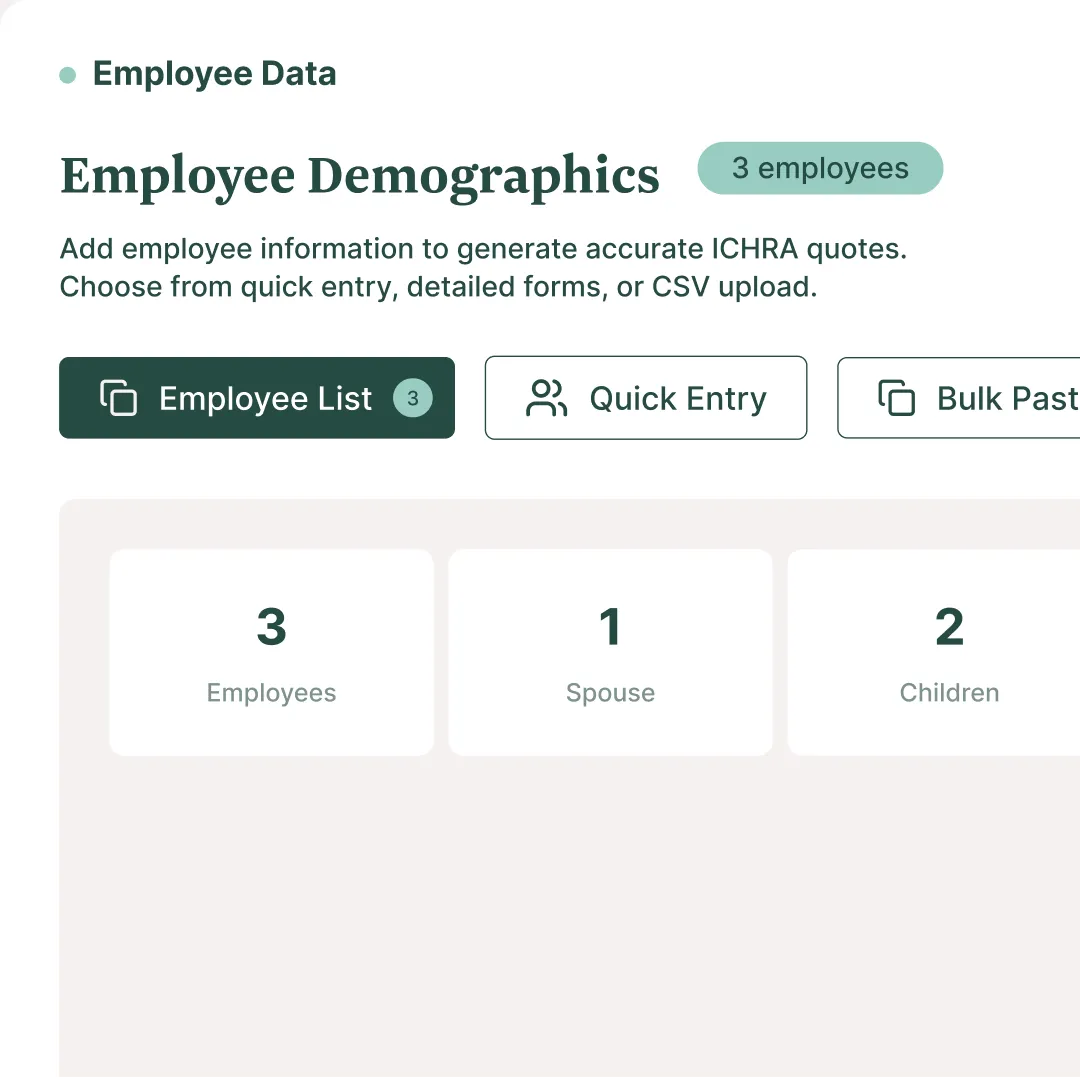Select the stacked-squares icon in Bulk Paste button
The height and width of the screenshot is (1077, 1080).
(x=898, y=397)
